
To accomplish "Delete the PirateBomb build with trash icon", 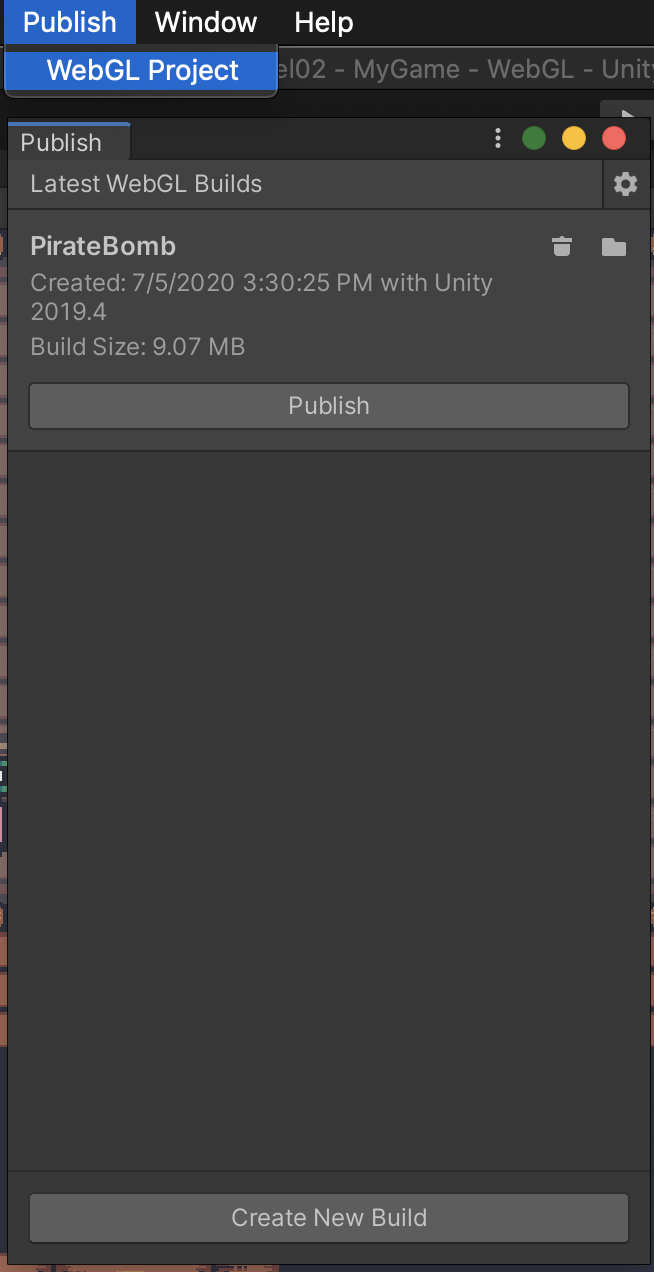I will (x=562, y=246).
